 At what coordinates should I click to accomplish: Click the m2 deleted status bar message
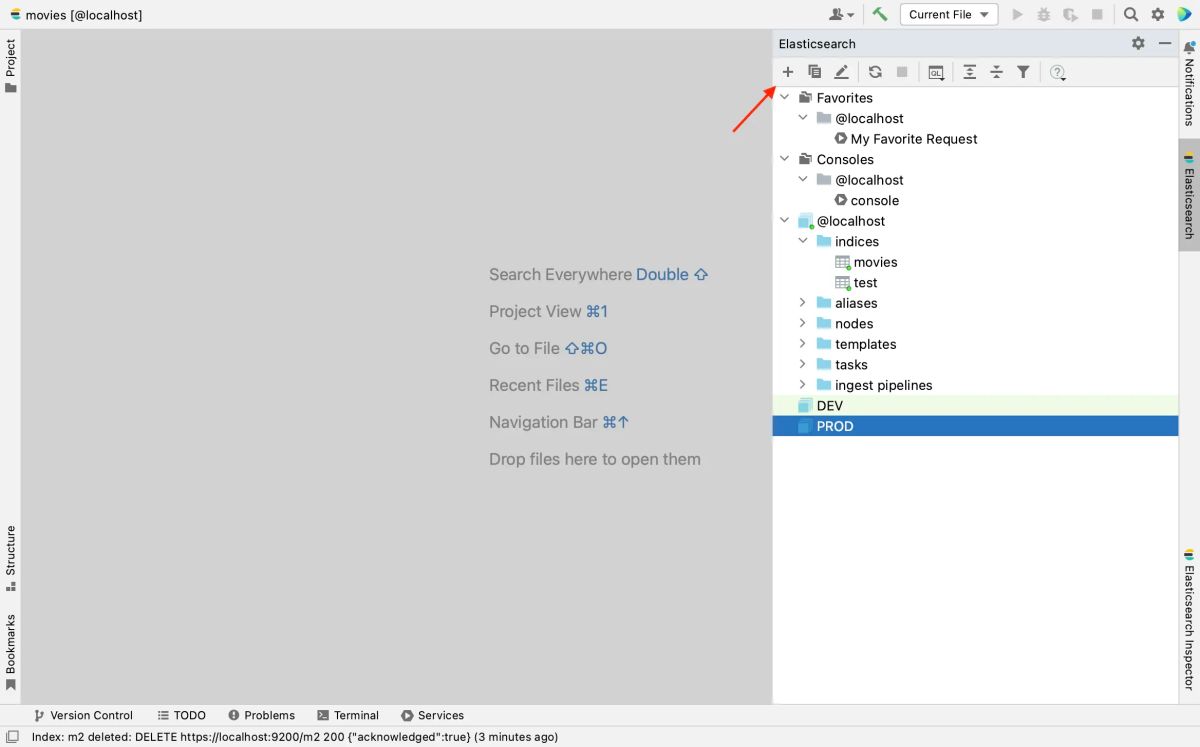coord(295,737)
